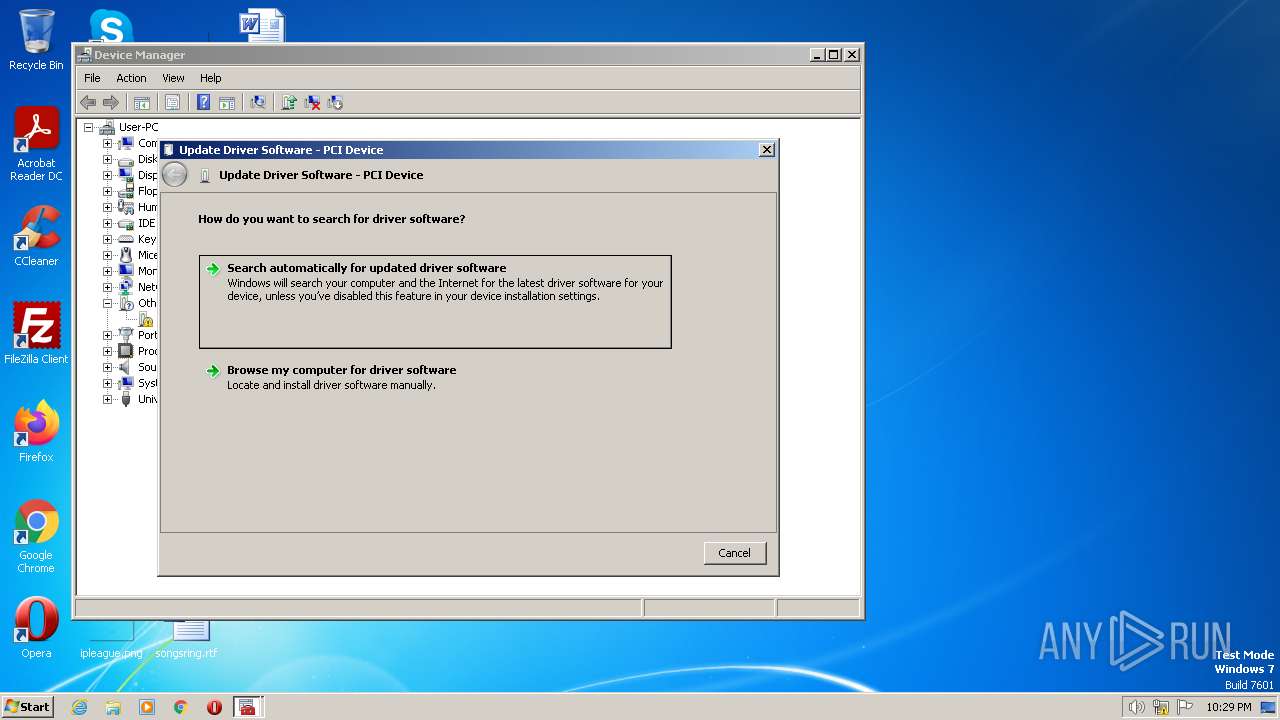Toggle Show/Hide Console Tree toolbar icon
The height and width of the screenshot is (720, 1280).
pos(142,102)
